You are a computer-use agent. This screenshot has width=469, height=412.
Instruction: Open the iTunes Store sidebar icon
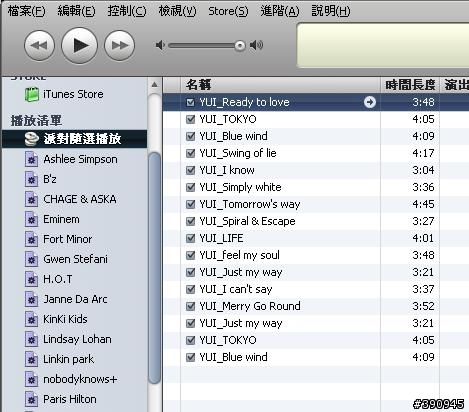tap(32, 94)
